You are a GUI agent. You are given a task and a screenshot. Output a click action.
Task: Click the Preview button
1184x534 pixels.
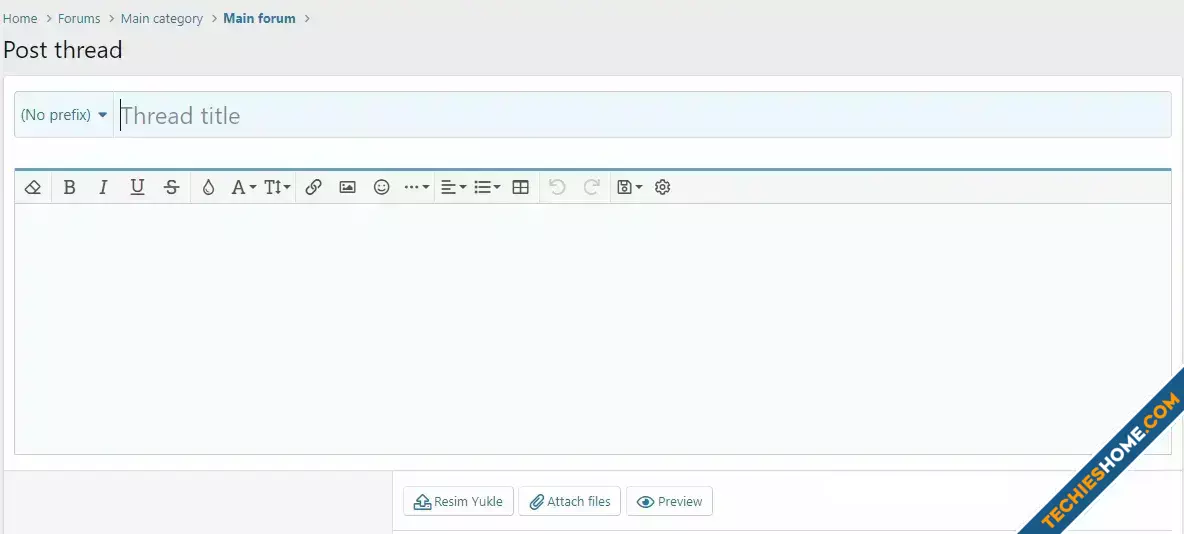point(669,502)
